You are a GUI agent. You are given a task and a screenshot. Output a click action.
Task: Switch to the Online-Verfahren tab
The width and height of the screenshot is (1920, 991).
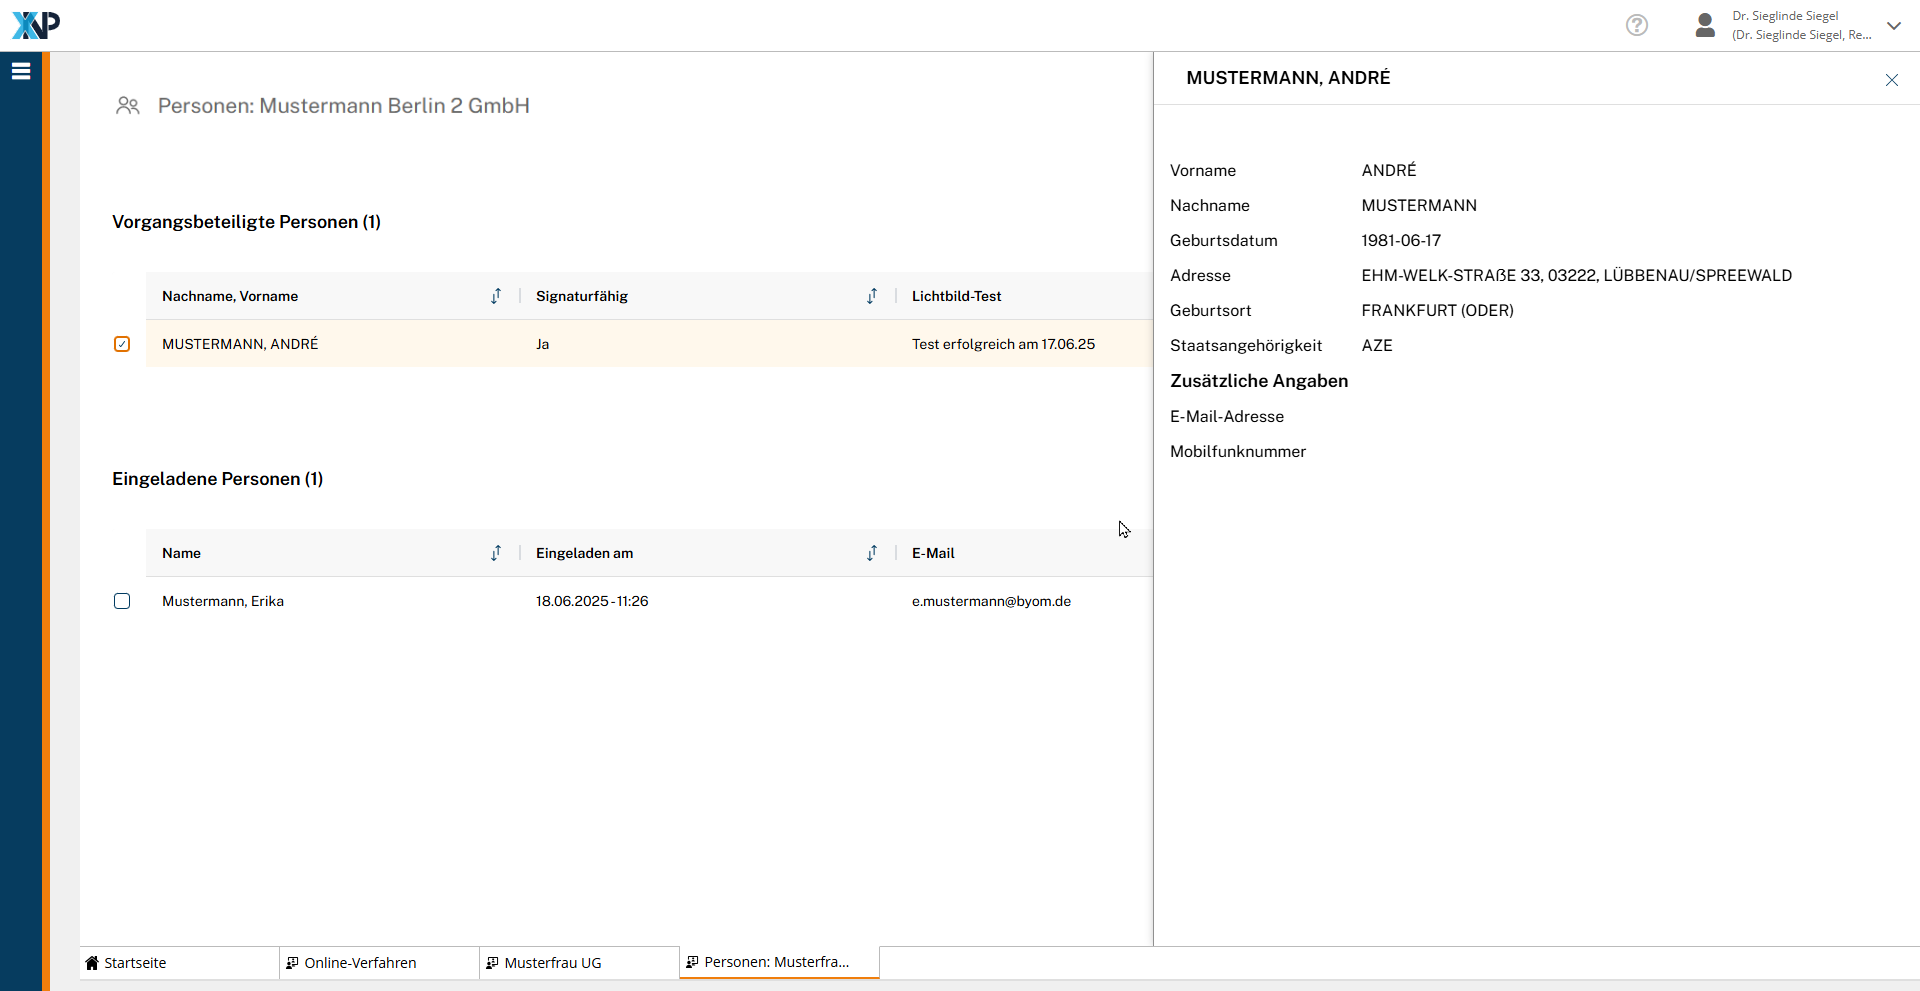[x=379, y=963]
